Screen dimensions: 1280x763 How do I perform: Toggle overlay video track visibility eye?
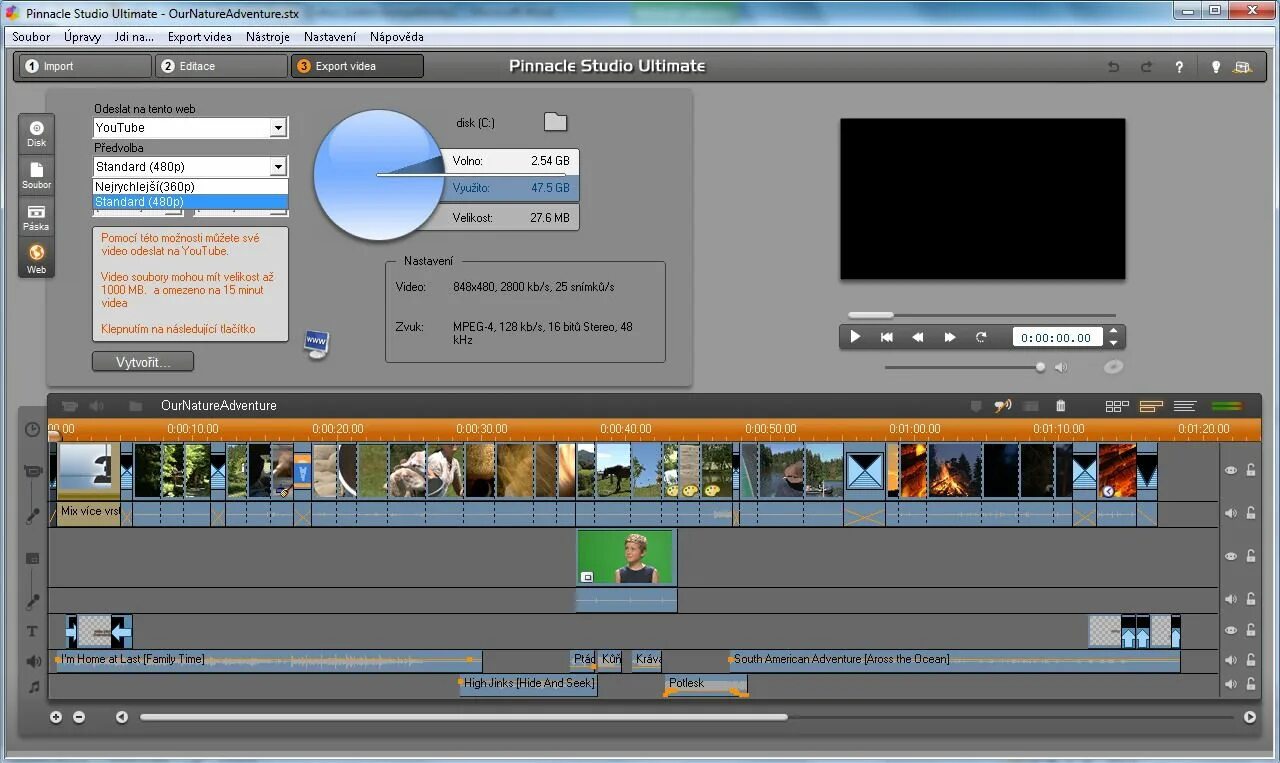[1231, 556]
